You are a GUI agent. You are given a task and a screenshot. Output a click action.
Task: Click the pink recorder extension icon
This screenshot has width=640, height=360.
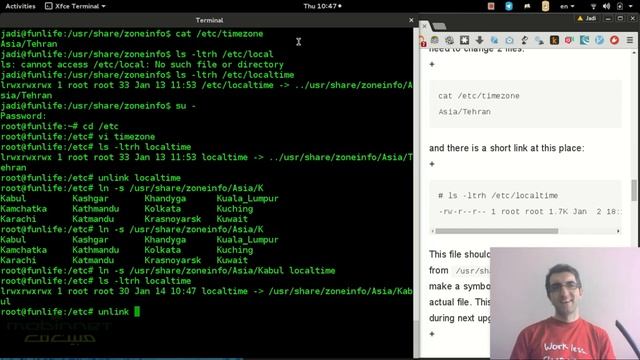569,40
